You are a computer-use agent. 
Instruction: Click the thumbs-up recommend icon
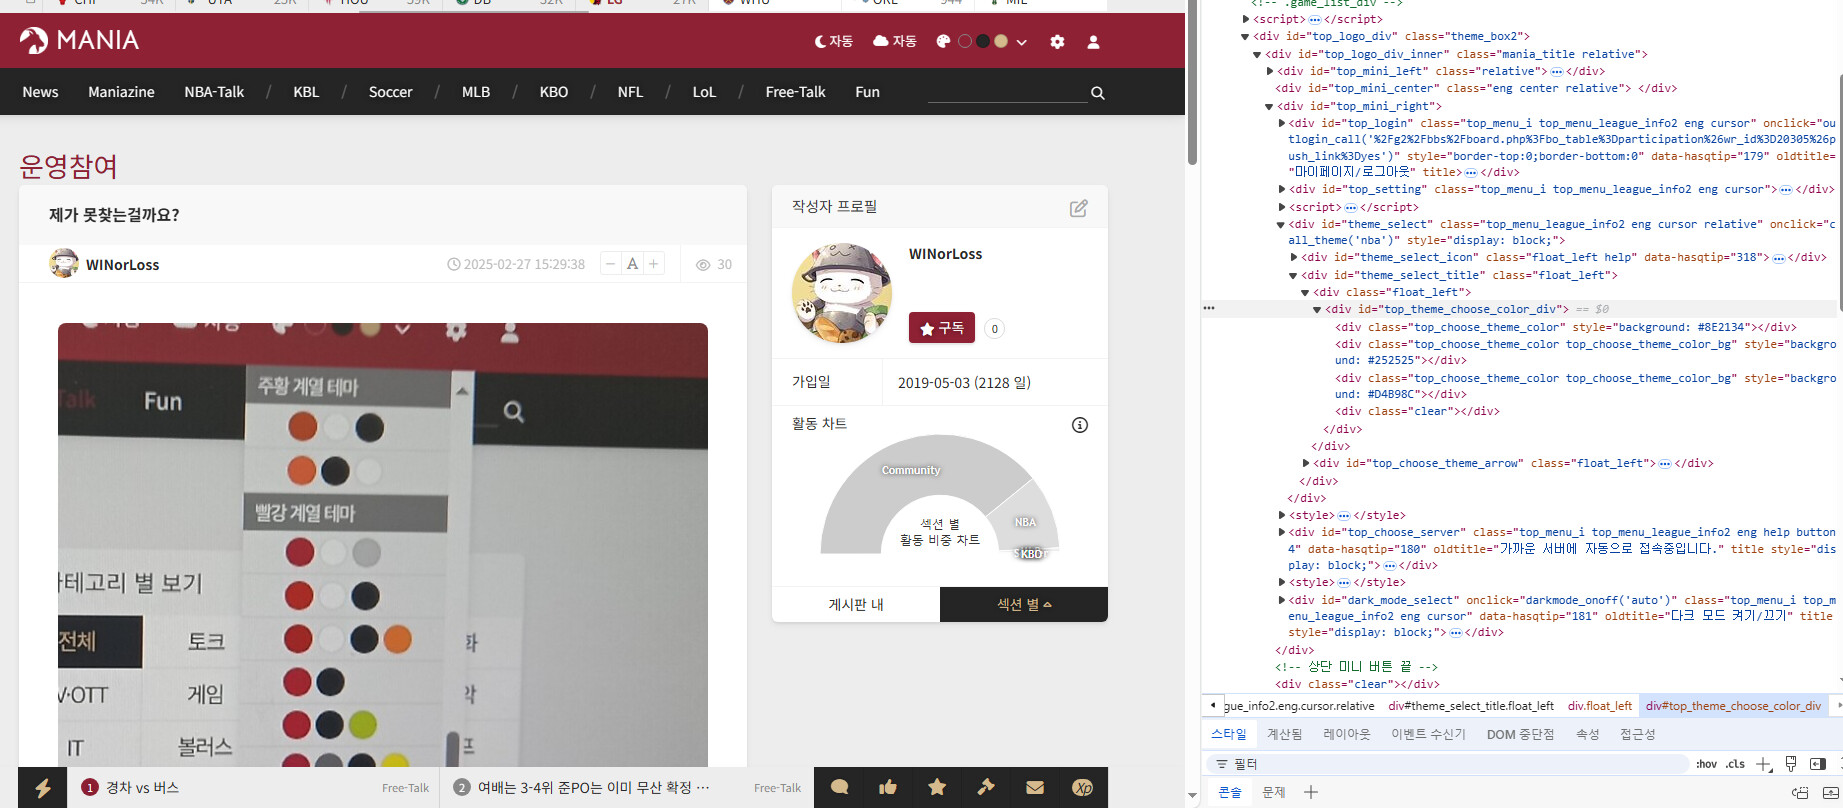(888, 788)
